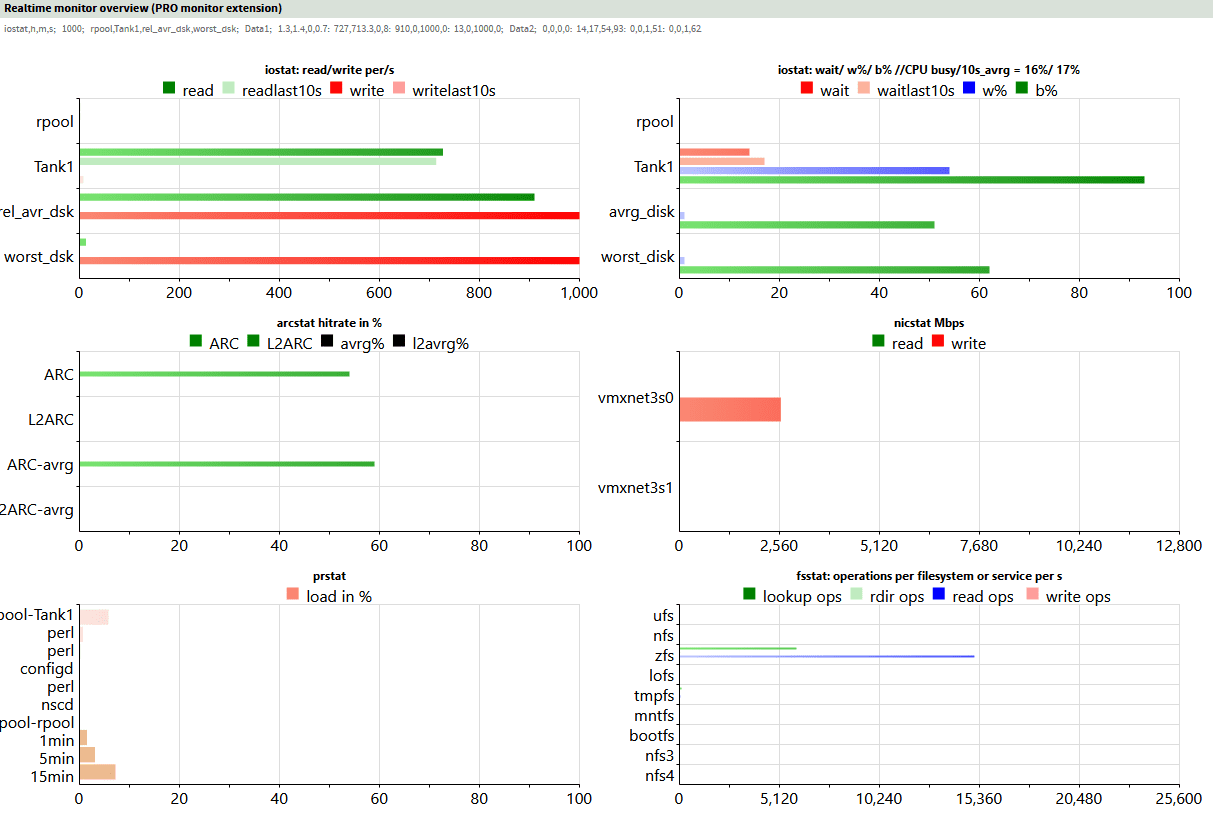Select Tank1 green b% bar
Image resolution: width=1213 pixels, height=816 pixels.
pos(912,180)
